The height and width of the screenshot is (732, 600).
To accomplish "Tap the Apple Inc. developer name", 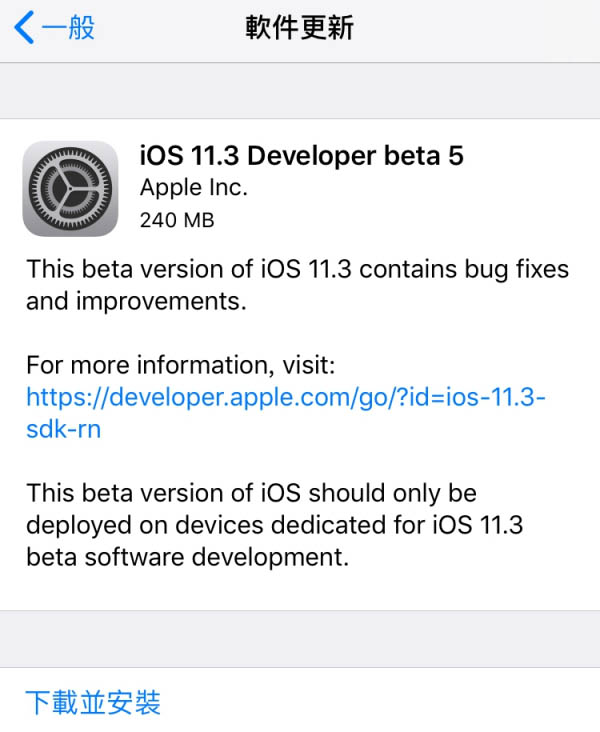I will (x=194, y=187).
